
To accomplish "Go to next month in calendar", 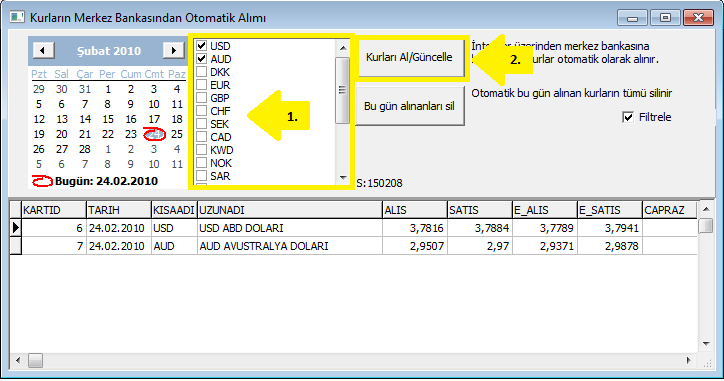I will pos(174,50).
